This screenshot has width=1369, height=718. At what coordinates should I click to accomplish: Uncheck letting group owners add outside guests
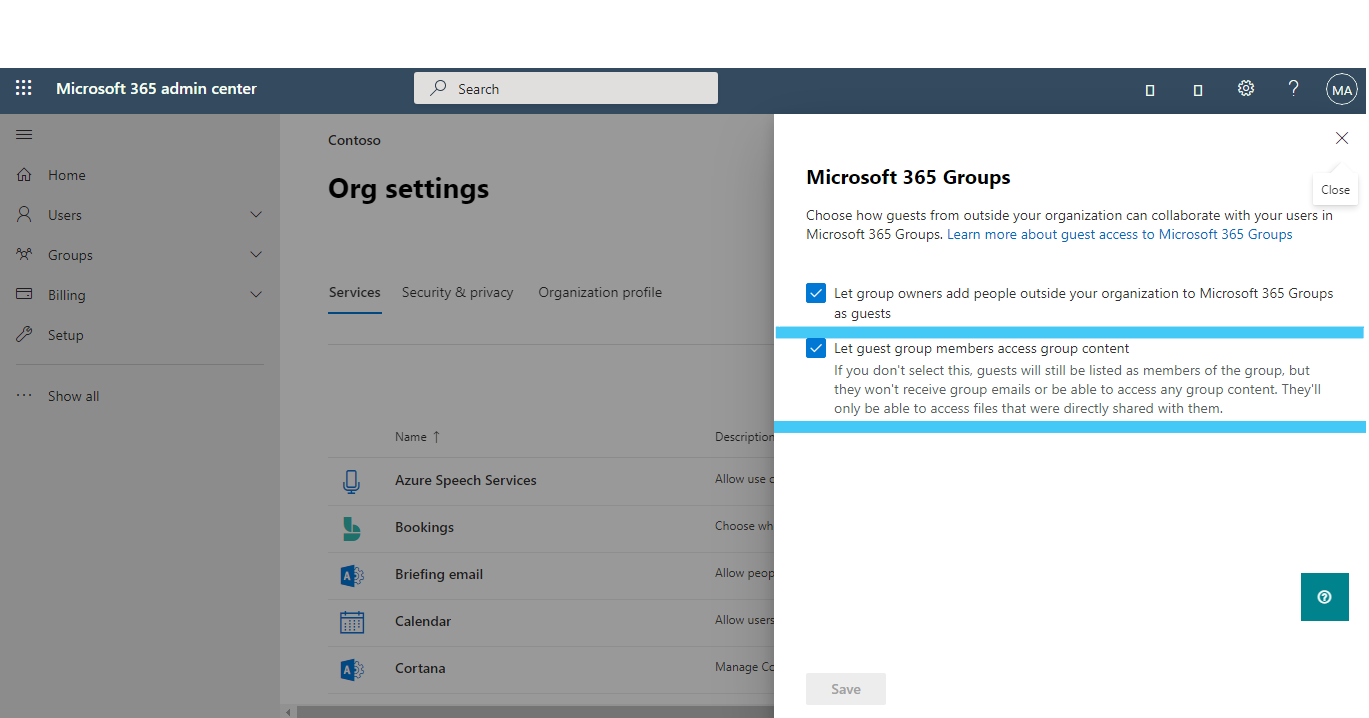coord(815,292)
